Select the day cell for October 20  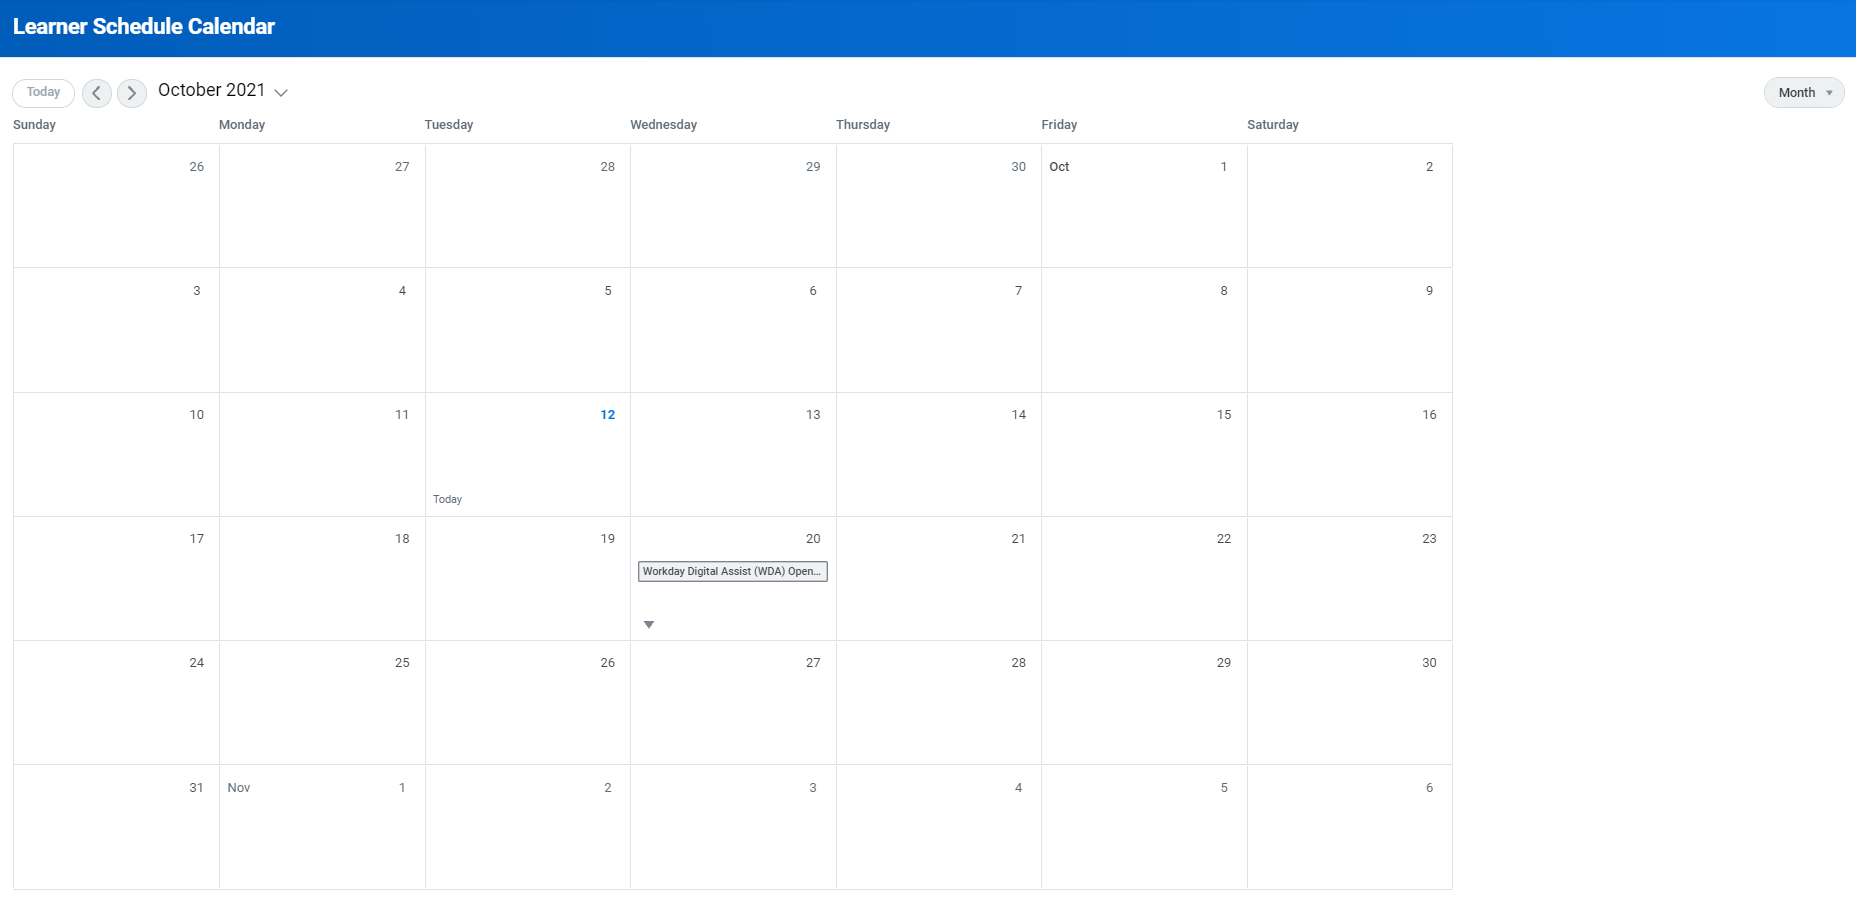click(733, 579)
